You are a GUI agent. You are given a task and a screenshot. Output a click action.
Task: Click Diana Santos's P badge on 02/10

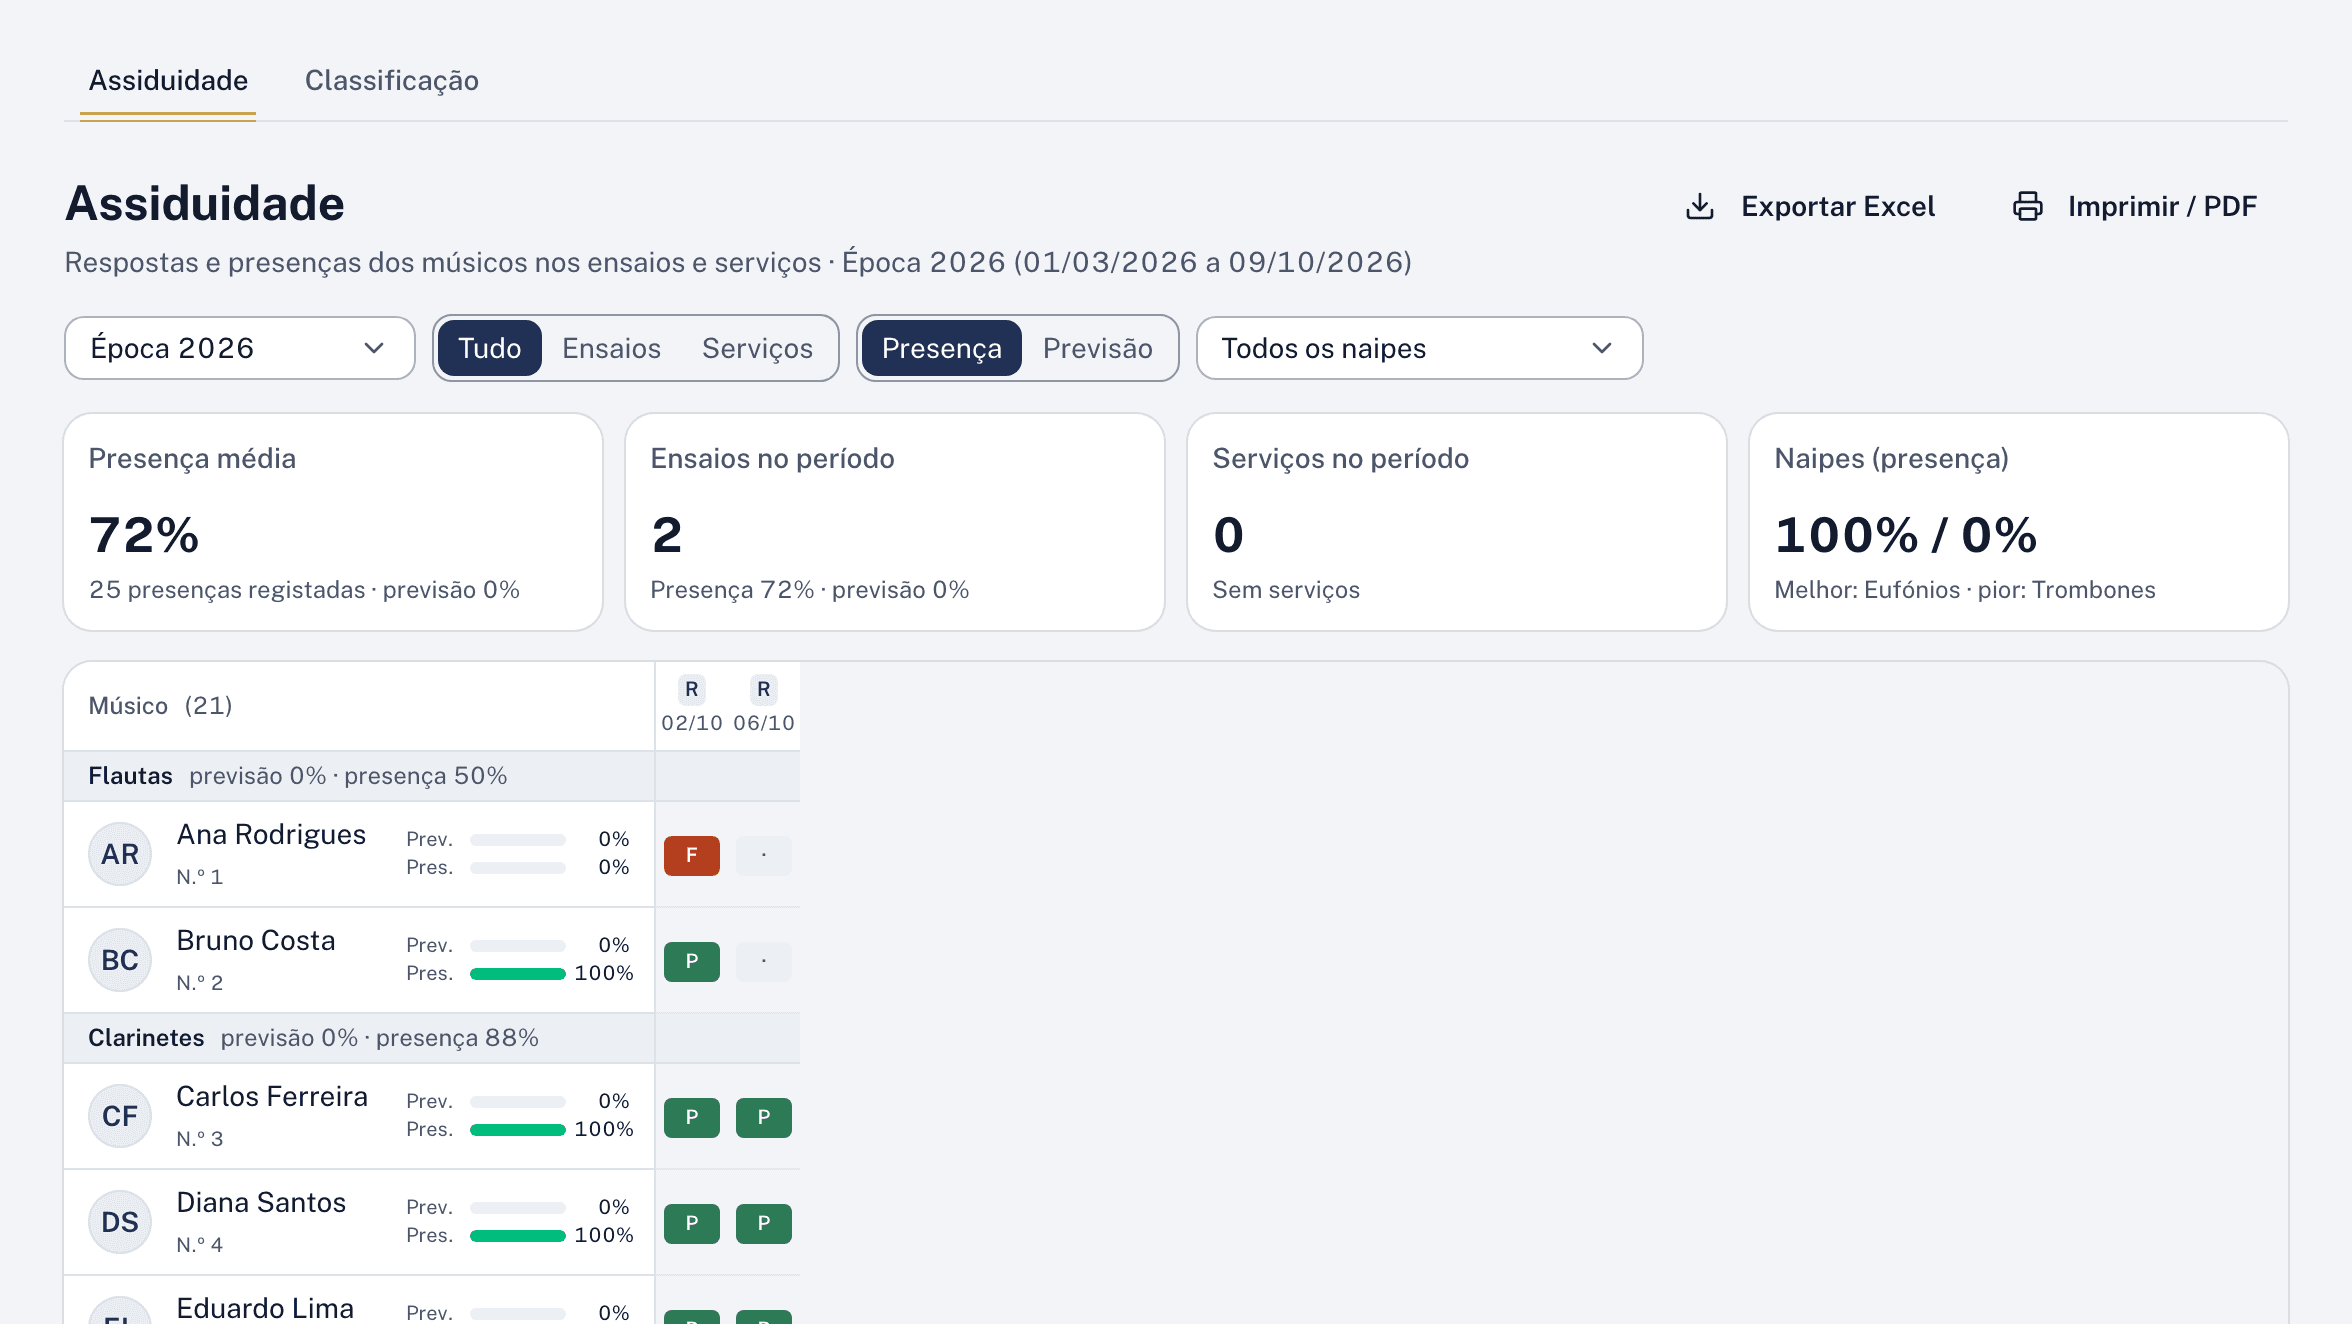[x=692, y=1224]
